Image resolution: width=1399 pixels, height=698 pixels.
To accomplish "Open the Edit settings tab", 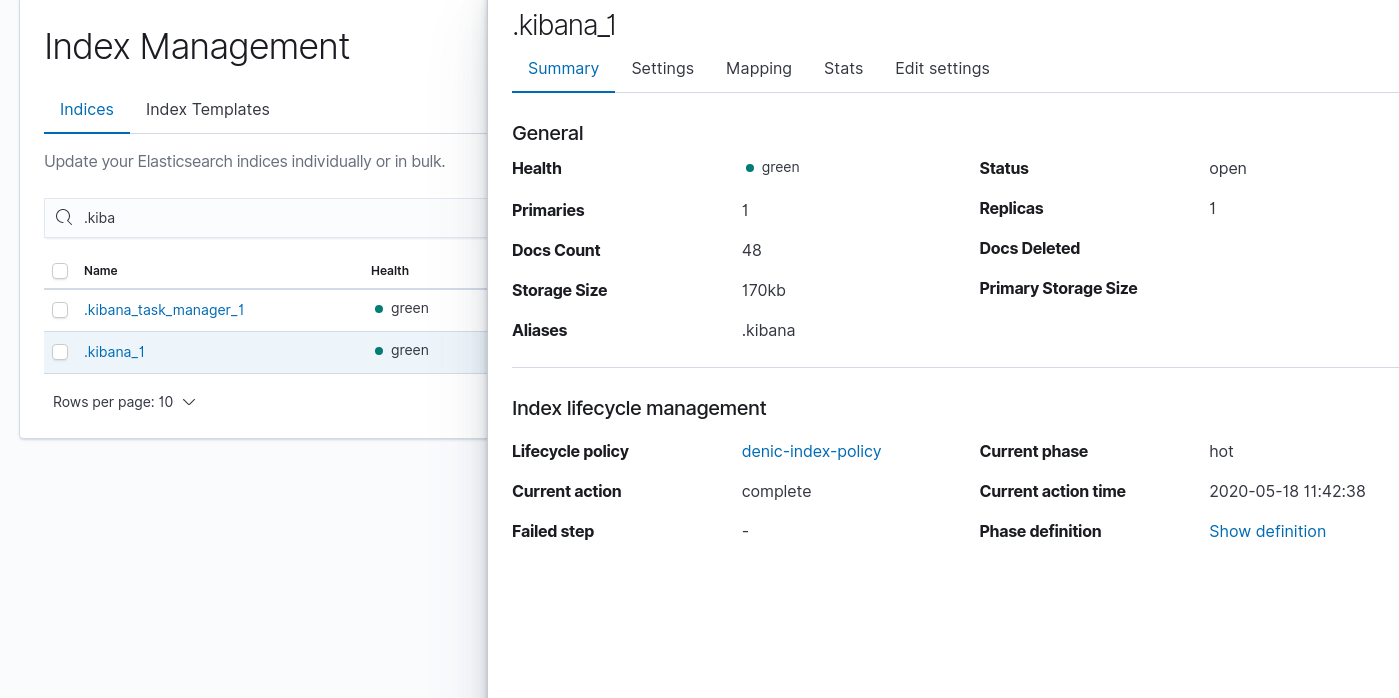I will 942,68.
